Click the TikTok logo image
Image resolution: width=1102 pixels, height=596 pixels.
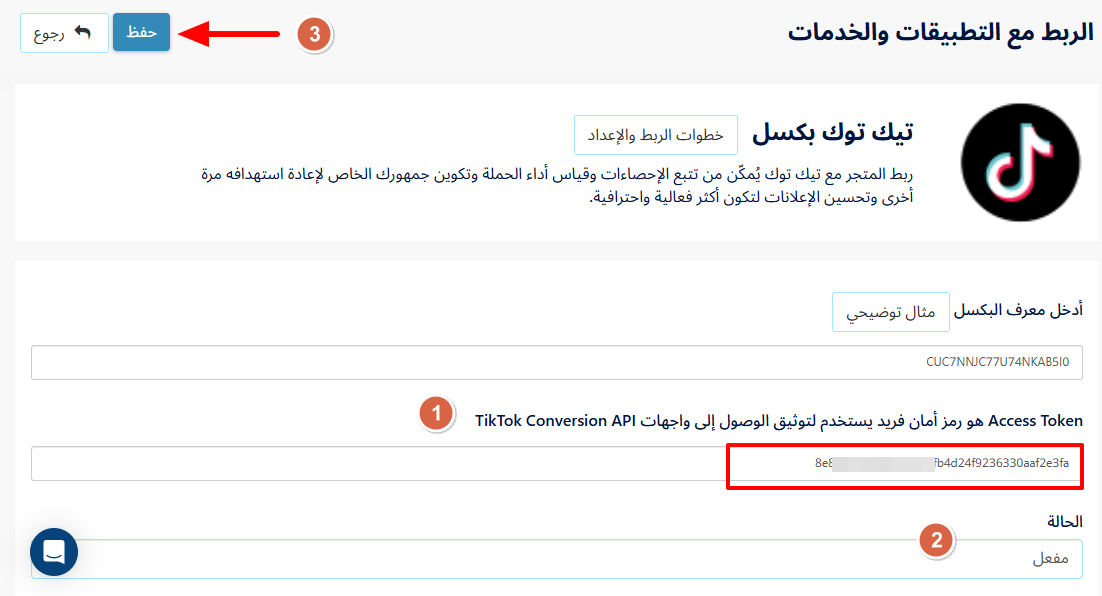click(1020, 162)
